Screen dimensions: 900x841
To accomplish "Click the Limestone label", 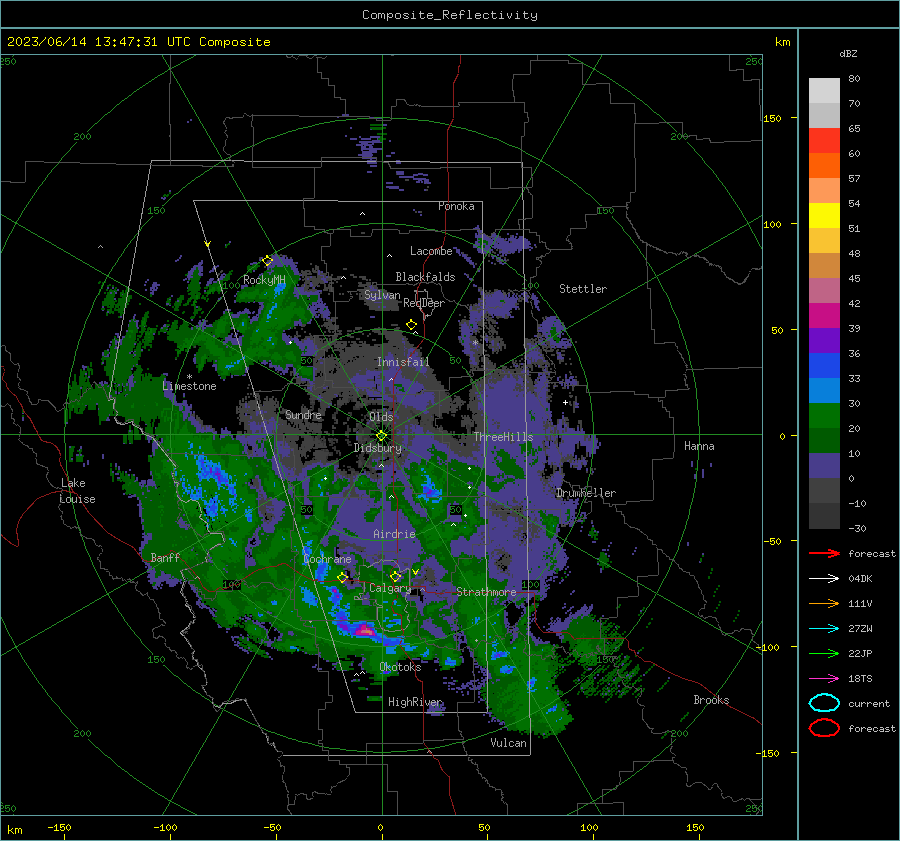I will 189,386.
